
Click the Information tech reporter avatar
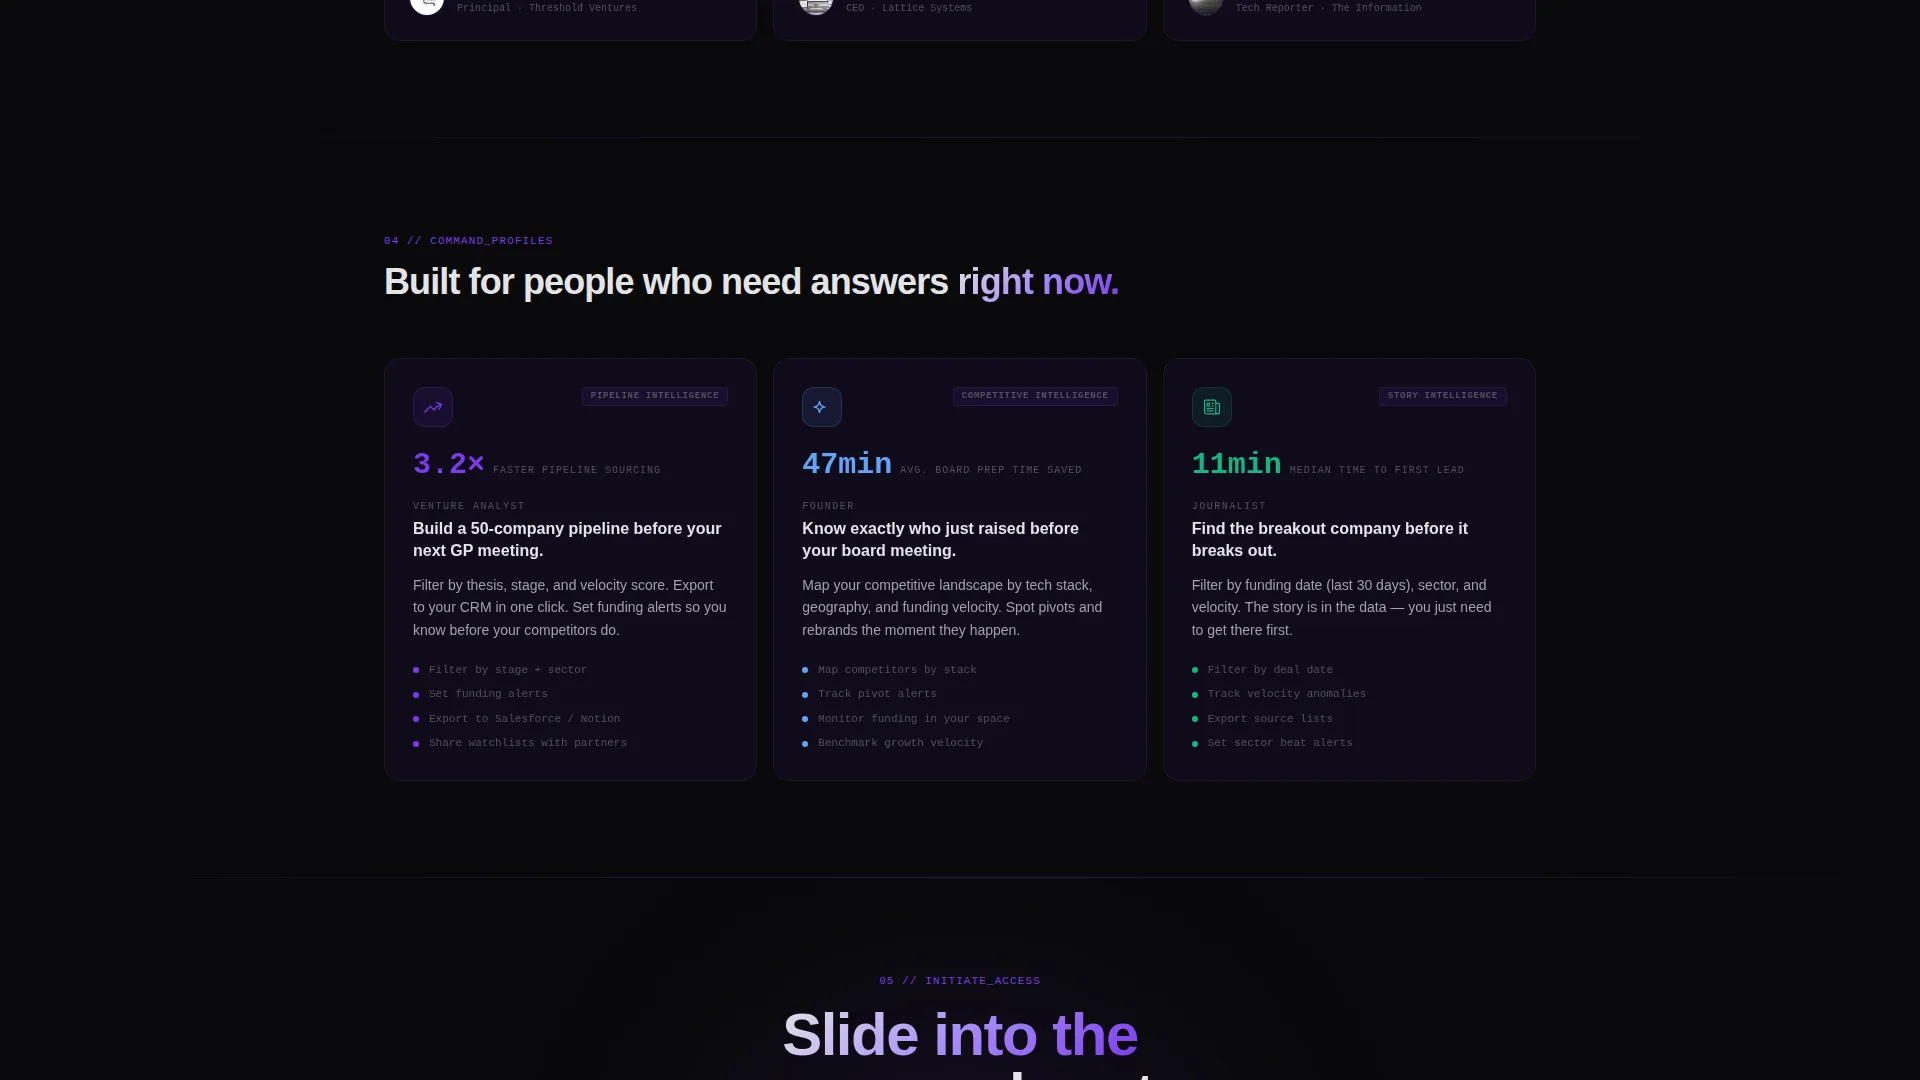pyautogui.click(x=1205, y=5)
